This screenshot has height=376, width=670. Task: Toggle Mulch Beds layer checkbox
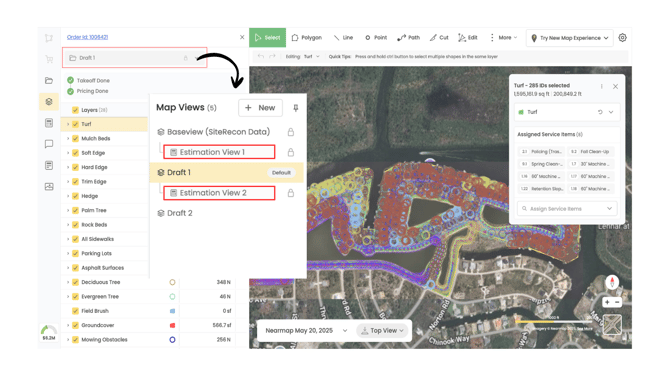[75, 138]
